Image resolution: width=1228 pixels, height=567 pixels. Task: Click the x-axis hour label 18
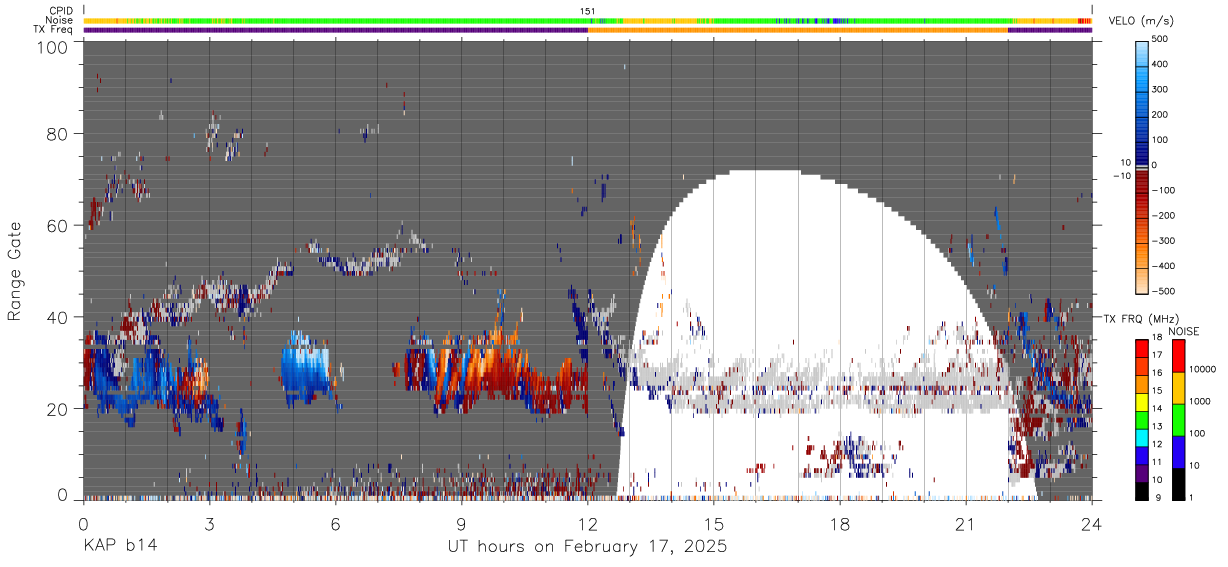coord(840,523)
